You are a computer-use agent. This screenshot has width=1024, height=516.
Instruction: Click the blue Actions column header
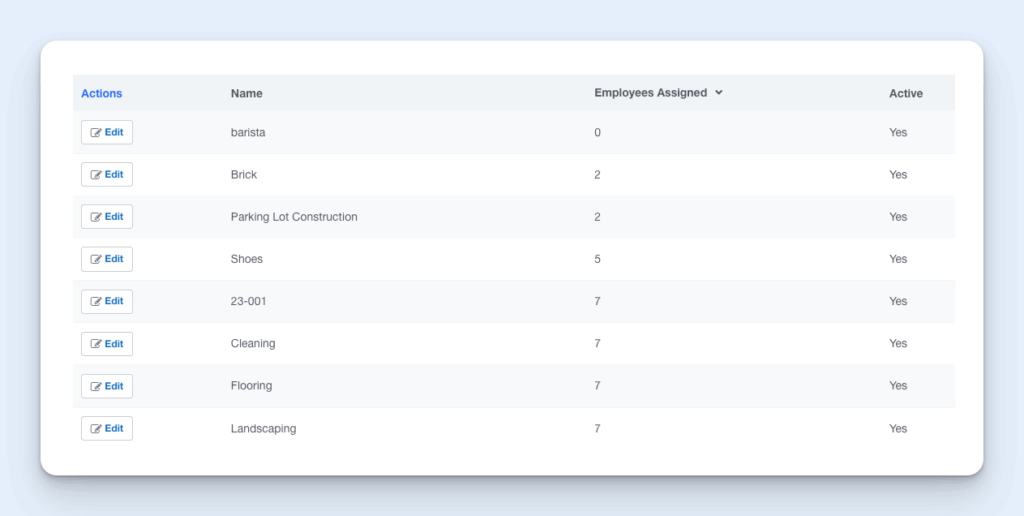[x=101, y=93]
